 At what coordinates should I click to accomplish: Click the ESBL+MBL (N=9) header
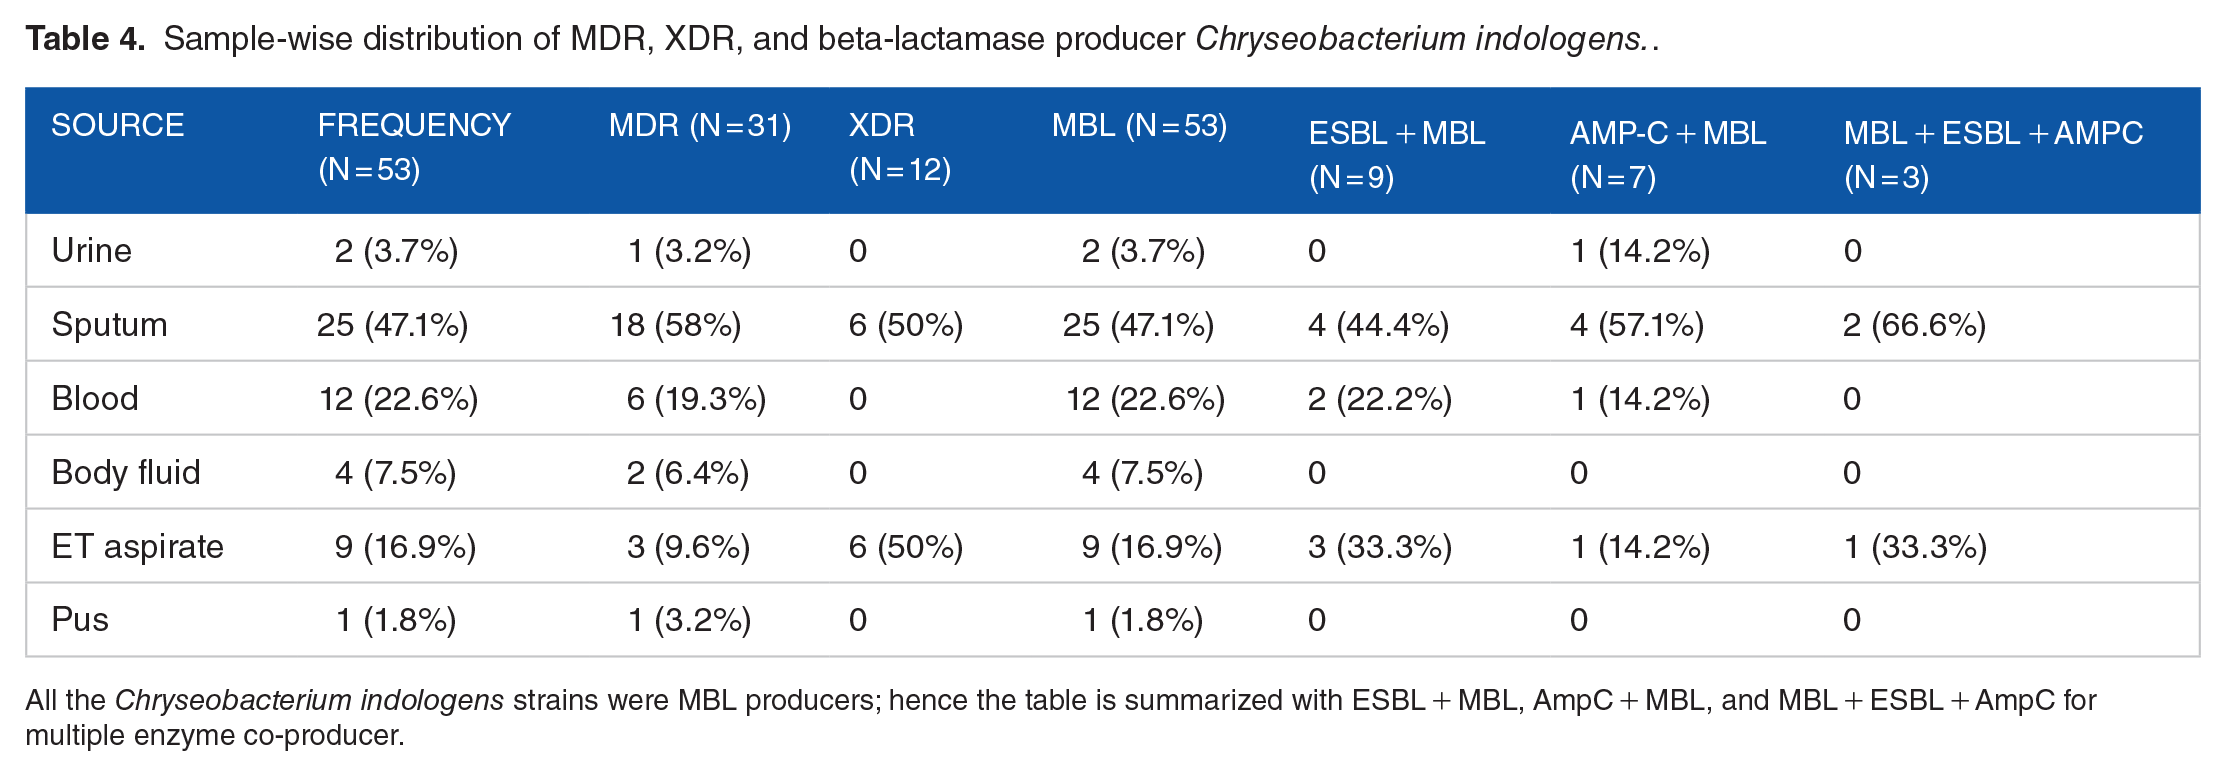pos(1397,155)
